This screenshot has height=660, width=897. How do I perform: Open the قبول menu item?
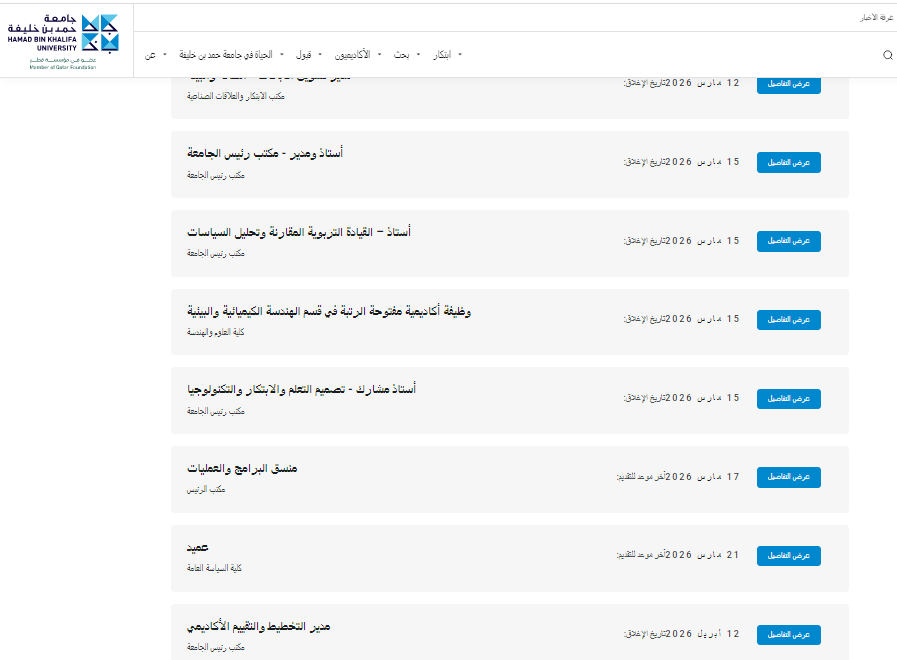[303, 55]
